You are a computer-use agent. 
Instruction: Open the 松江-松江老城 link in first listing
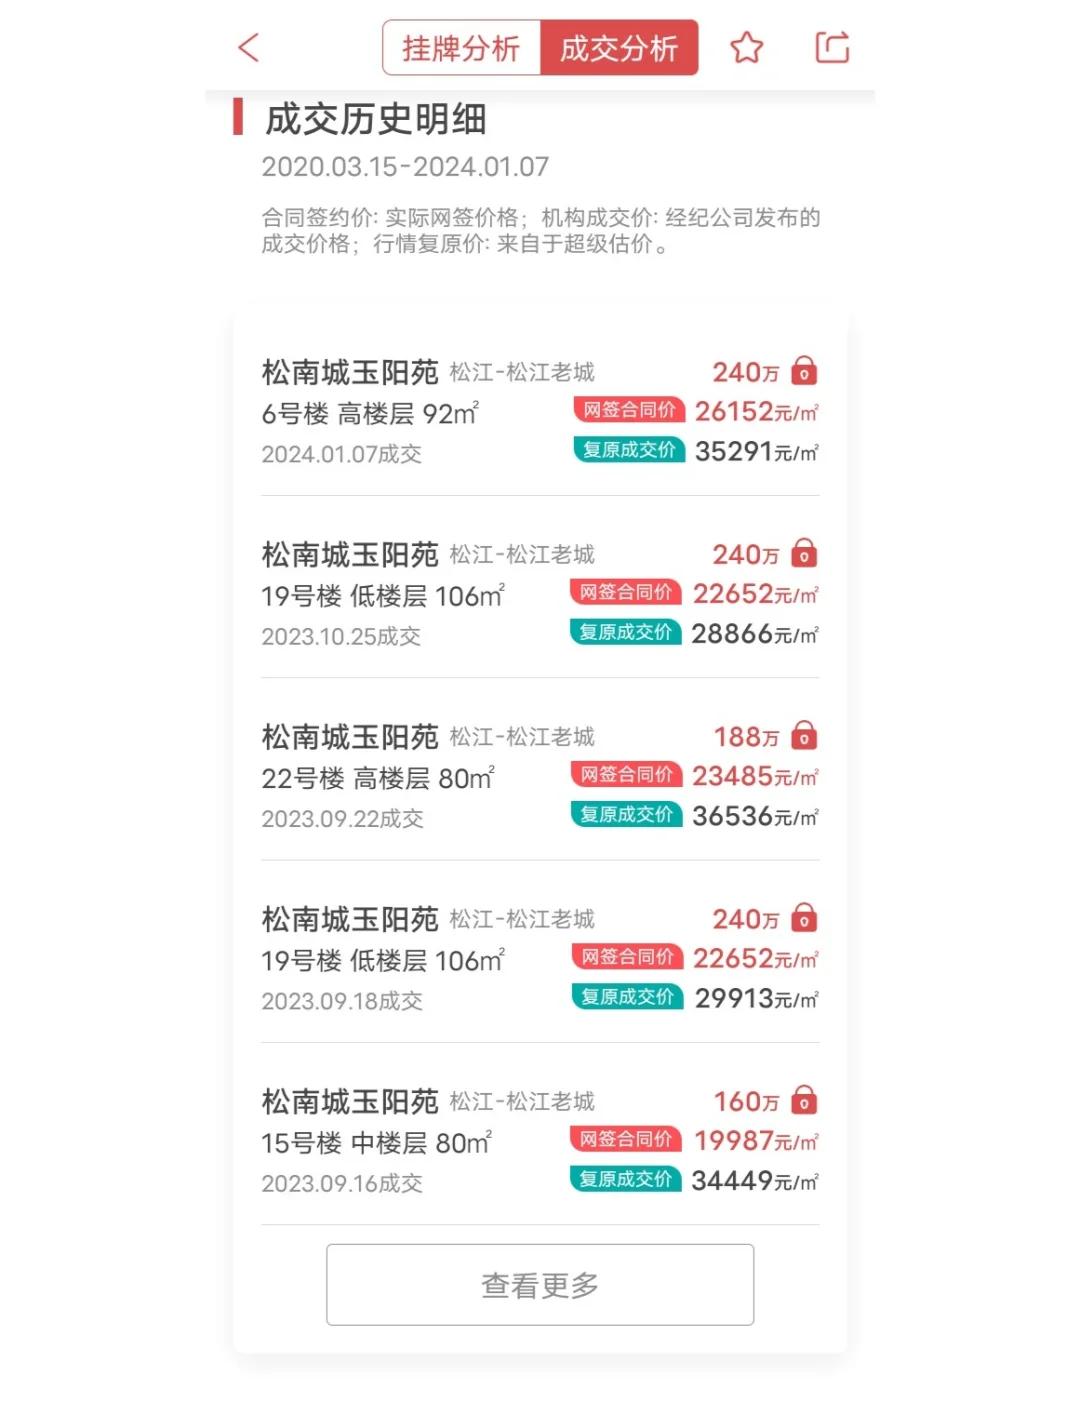pos(522,372)
